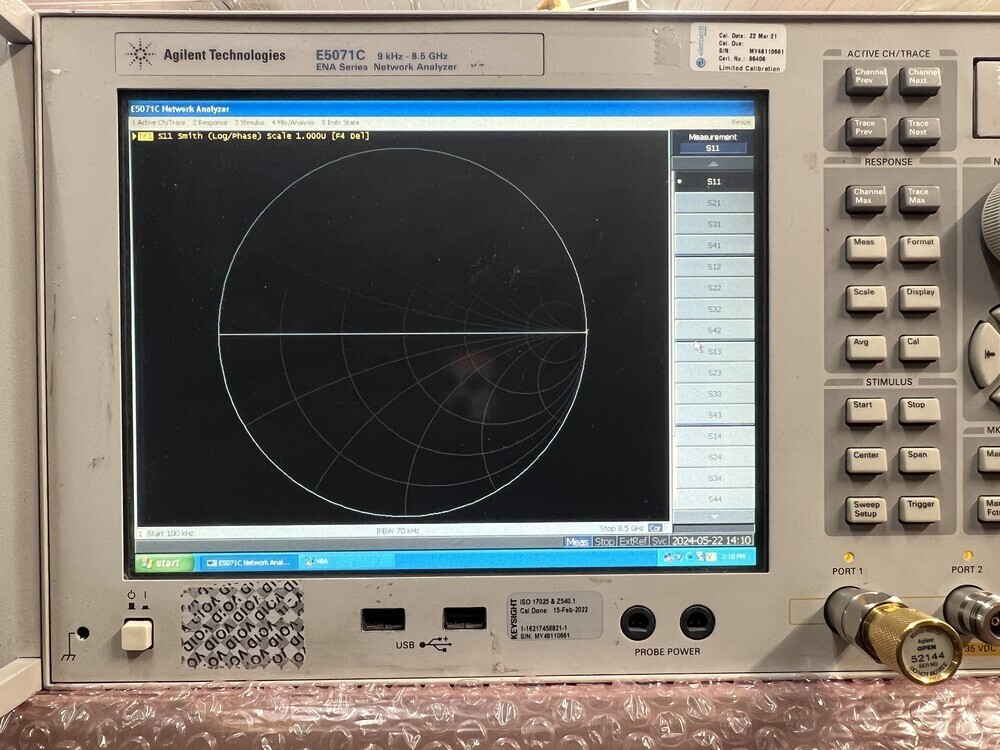Push the Trace Max front-panel key

click(x=919, y=199)
